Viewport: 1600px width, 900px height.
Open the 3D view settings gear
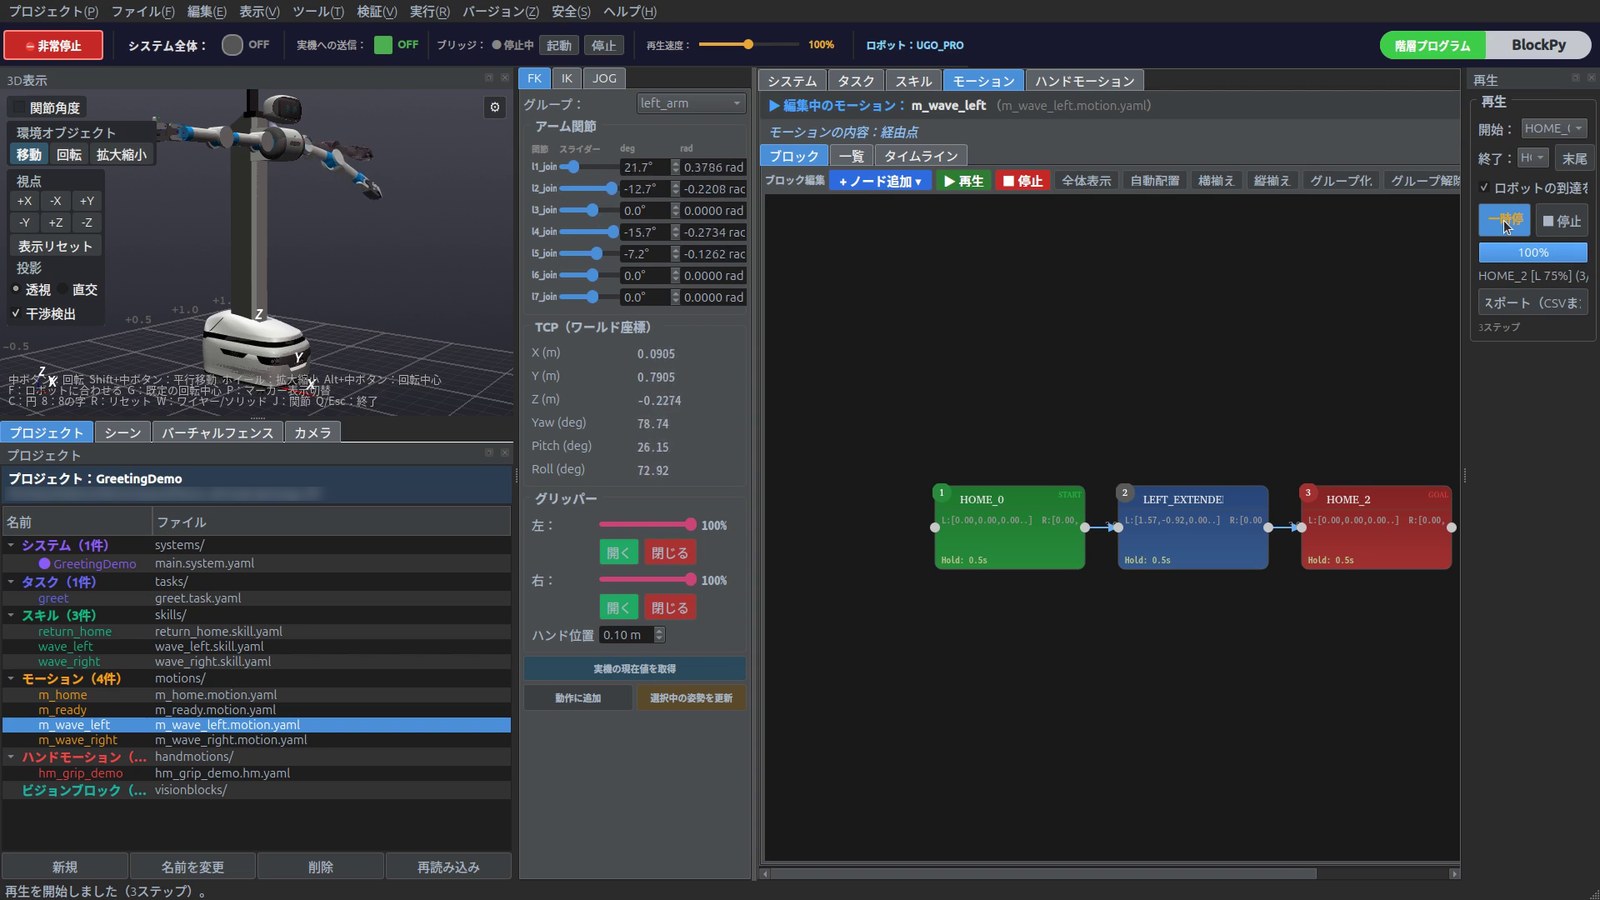click(494, 107)
